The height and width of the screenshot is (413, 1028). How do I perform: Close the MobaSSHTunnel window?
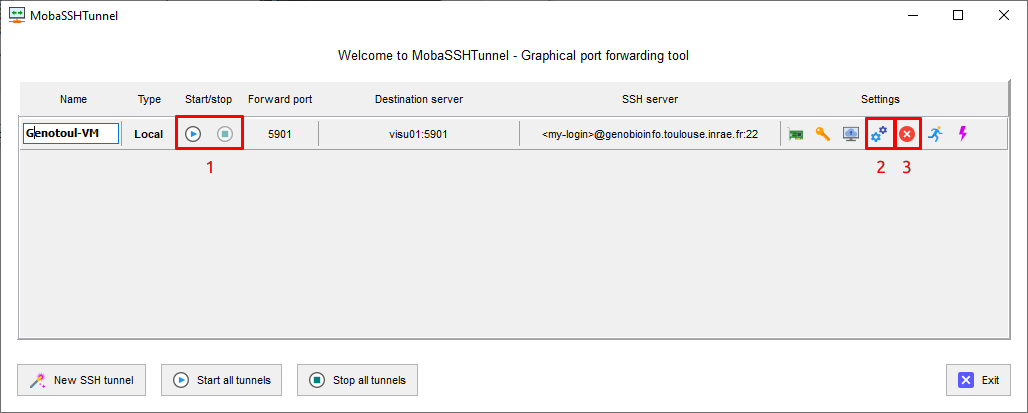[1004, 16]
